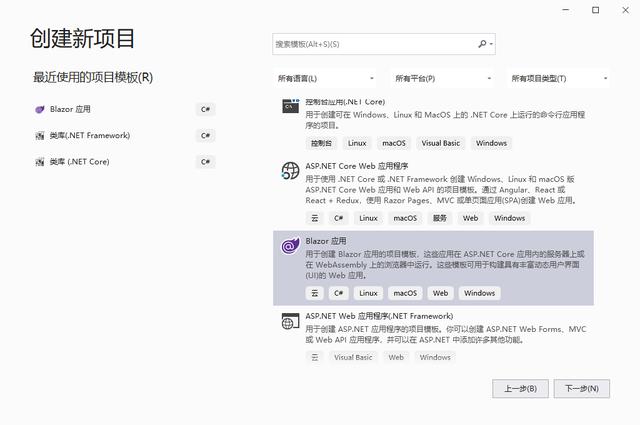Click the Blazor 应用 icon in recent templates
Image resolution: width=640 pixels, height=425 pixels.
click(40, 109)
